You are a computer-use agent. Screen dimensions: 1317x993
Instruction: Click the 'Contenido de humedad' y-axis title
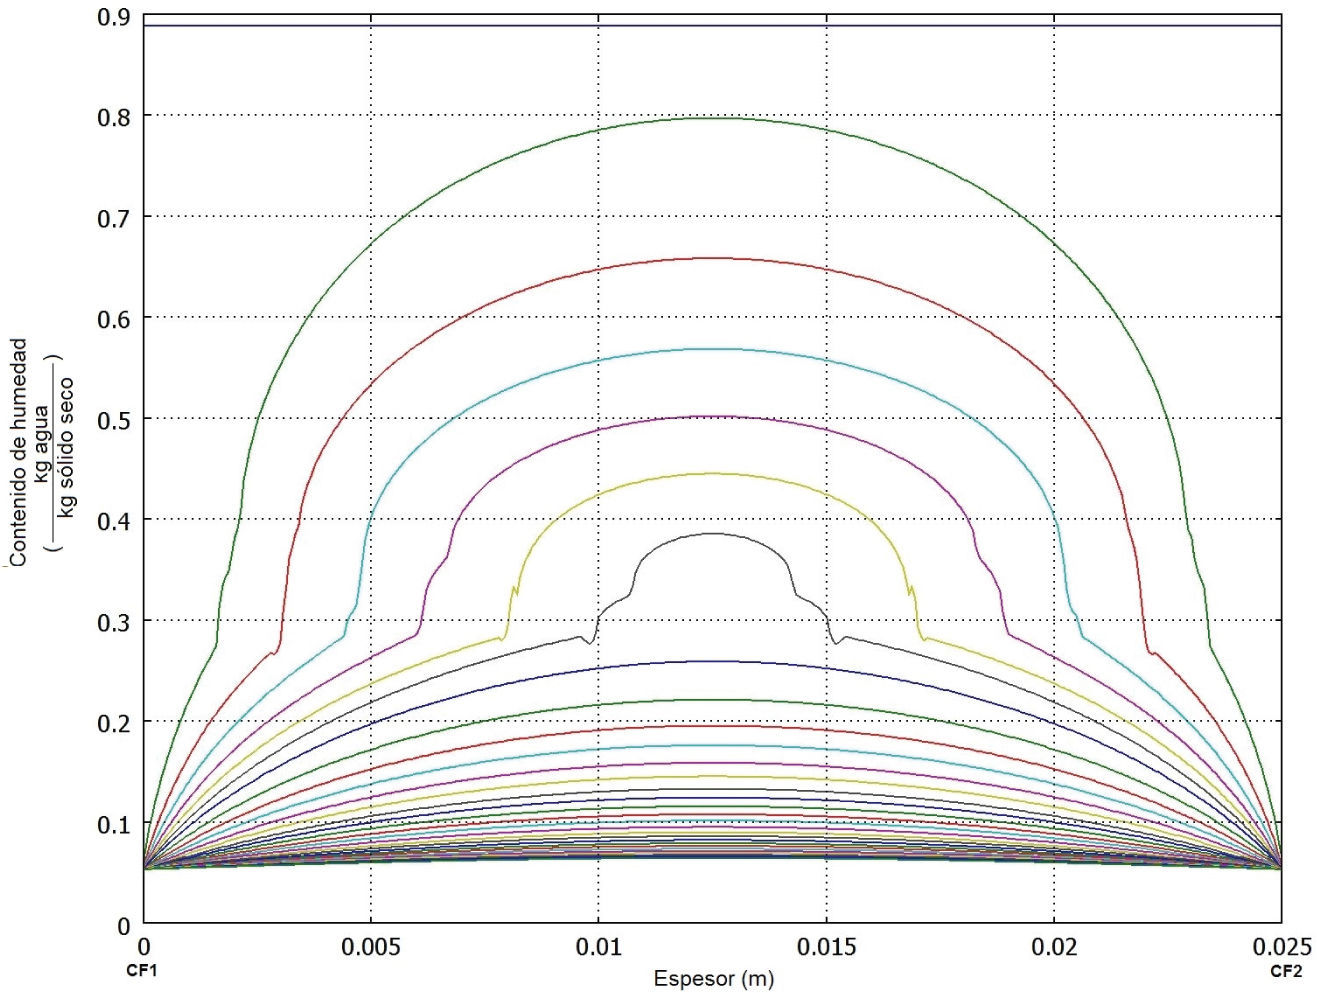tap(19, 452)
